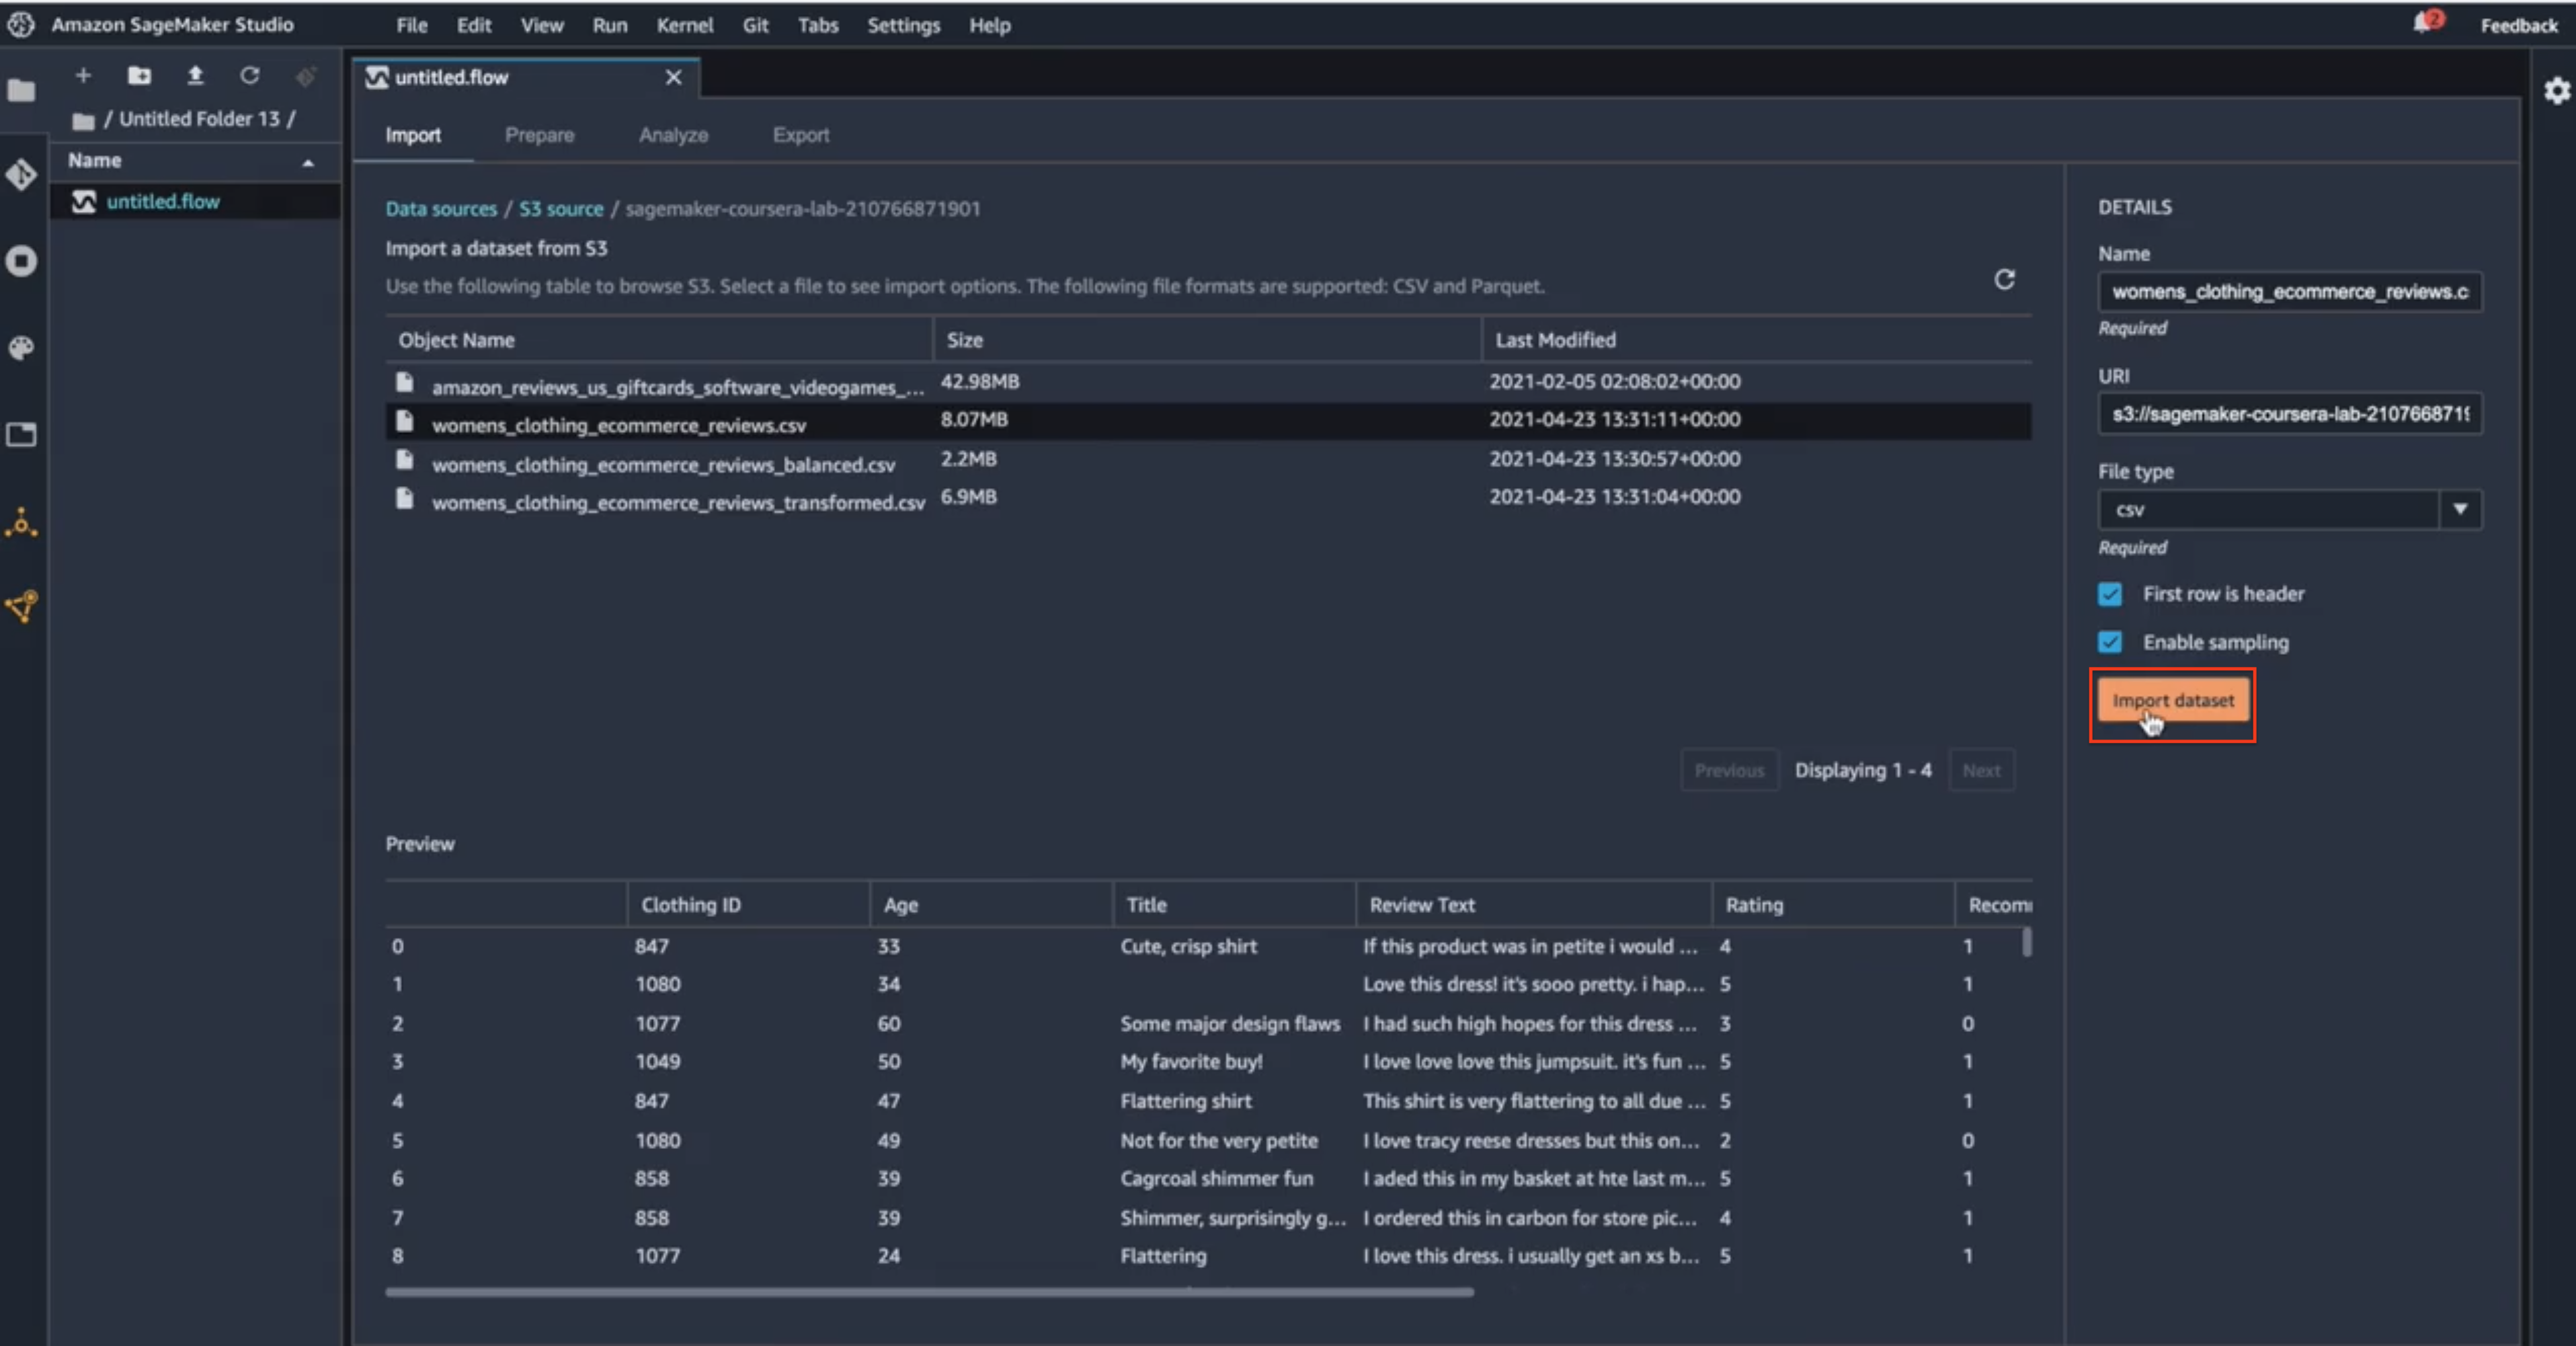Open the Kernel menu
Viewport: 2576px width, 1346px height.
[x=685, y=25]
